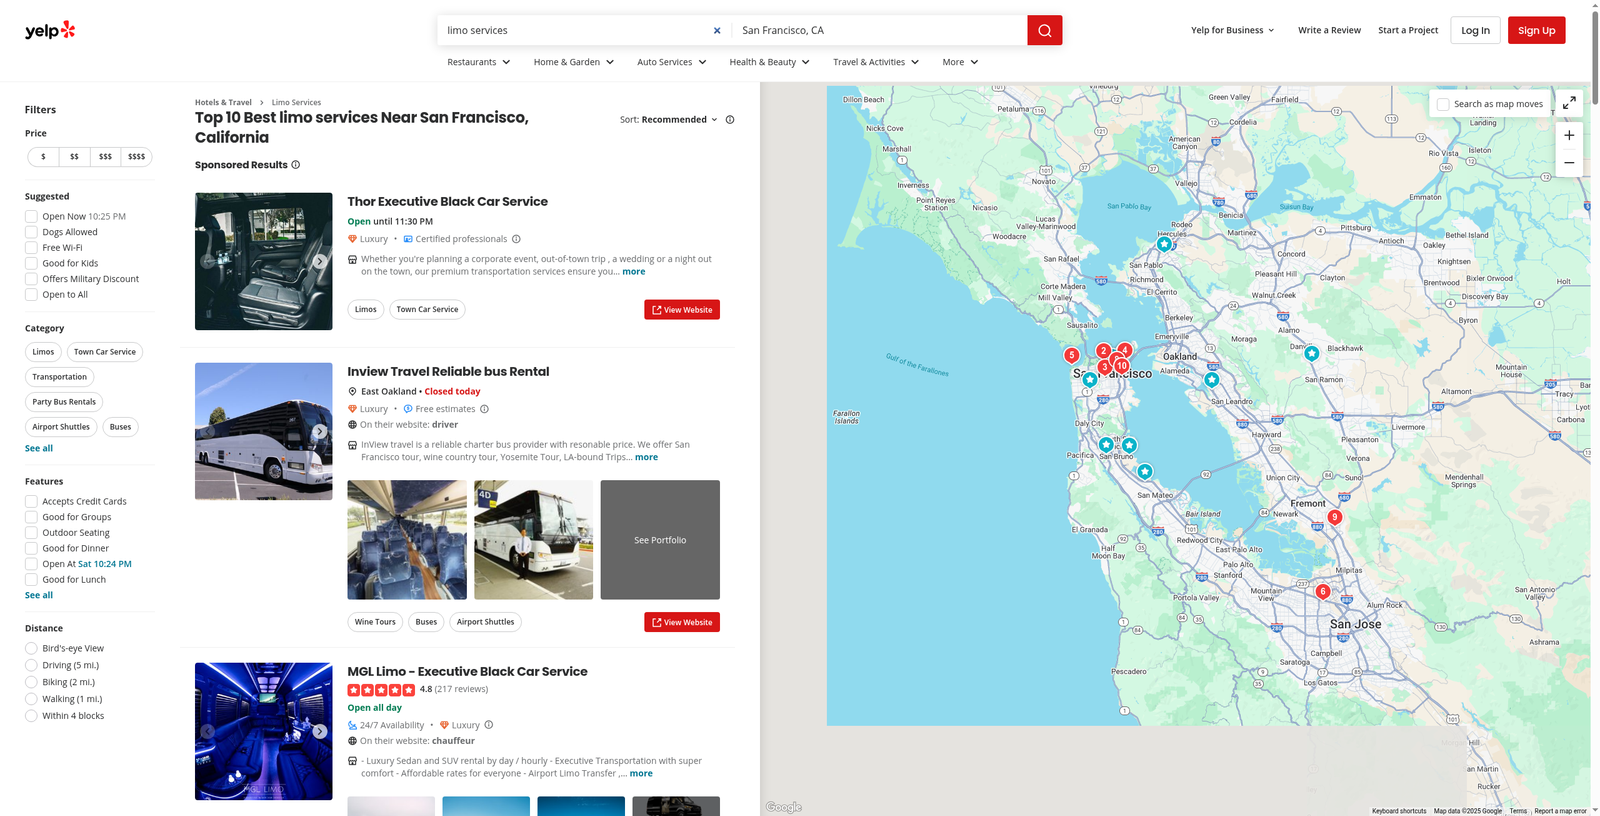Click the San Francisco, CA location field
The width and height of the screenshot is (1600, 816).
click(879, 30)
